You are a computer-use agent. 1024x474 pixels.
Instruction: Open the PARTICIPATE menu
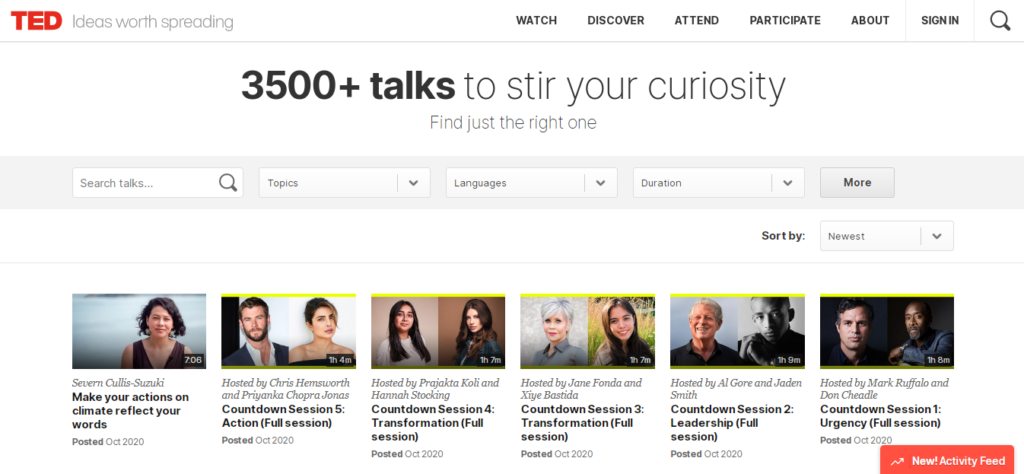coord(785,20)
